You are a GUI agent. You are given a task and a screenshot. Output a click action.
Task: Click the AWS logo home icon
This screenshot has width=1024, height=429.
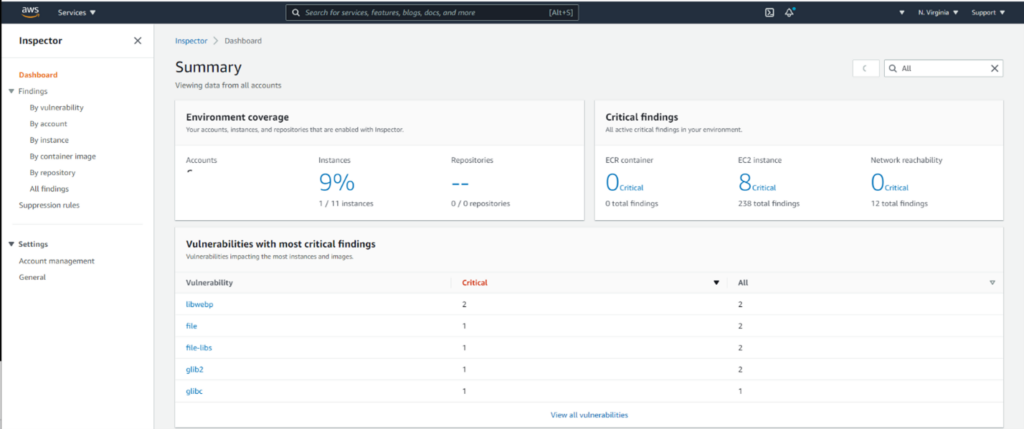click(x=31, y=12)
